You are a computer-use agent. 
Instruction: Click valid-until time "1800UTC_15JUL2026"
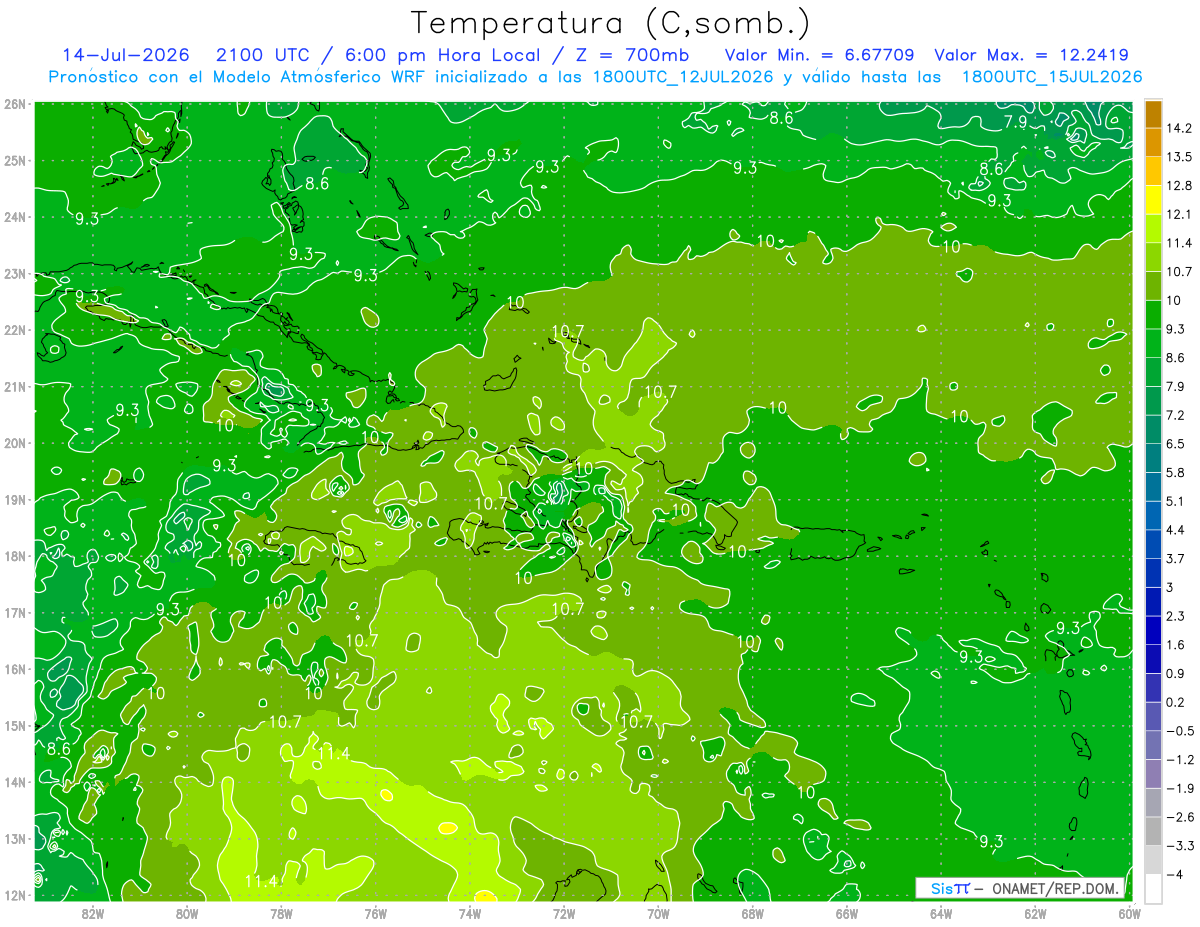pos(1052,76)
